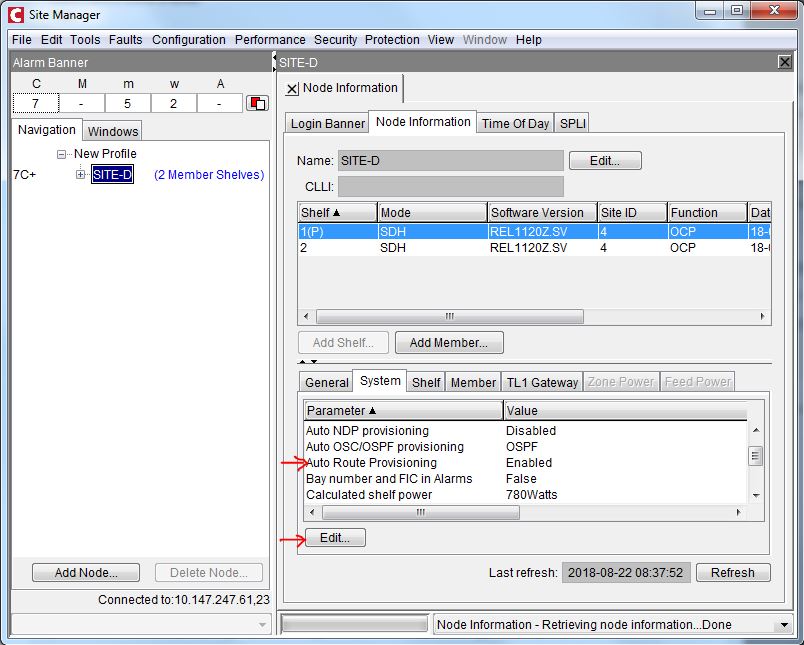Select the Auto Route Provisioning parameter row
804x645 pixels.
pos(525,463)
